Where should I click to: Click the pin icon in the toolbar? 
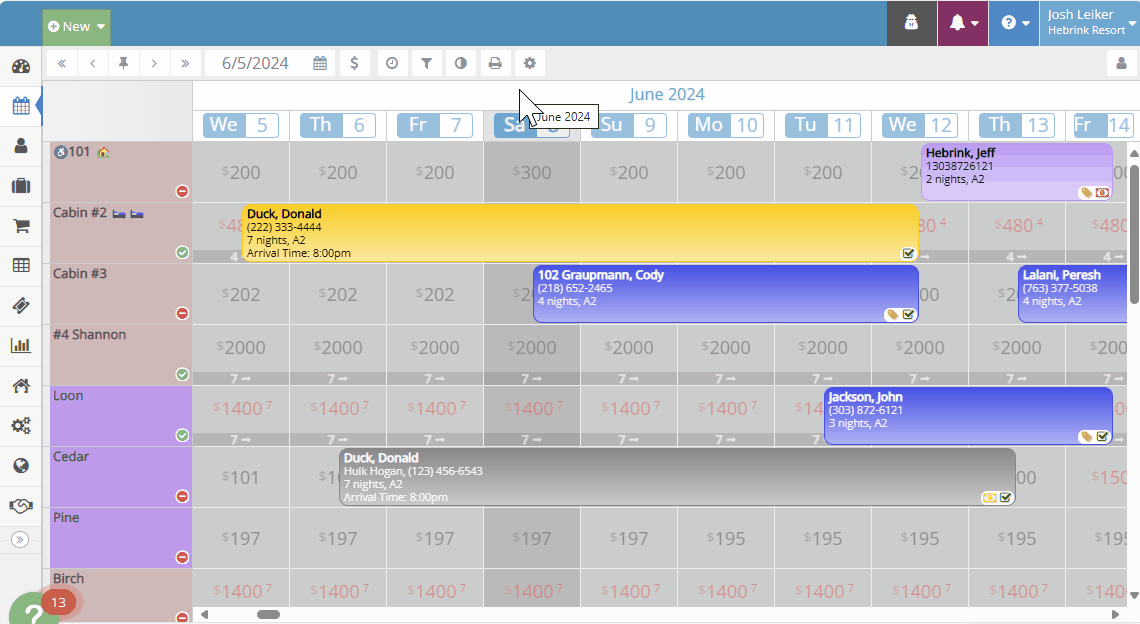[x=123, y=63]
